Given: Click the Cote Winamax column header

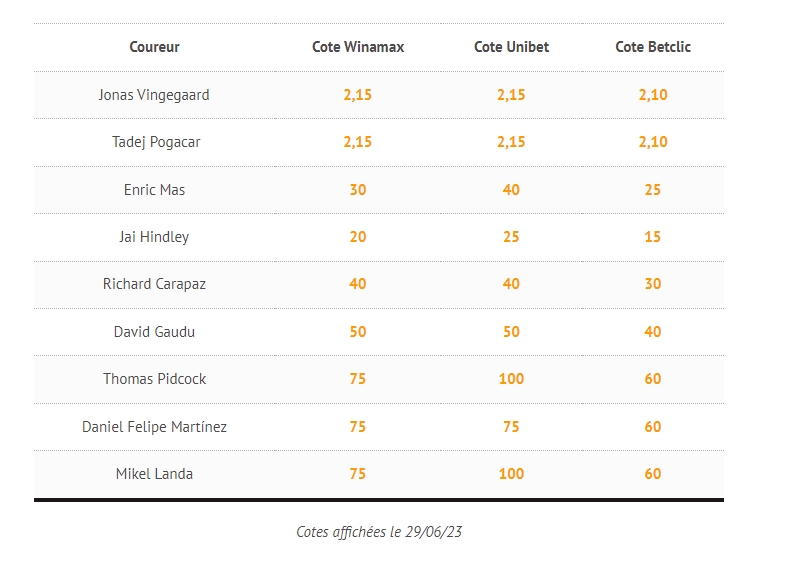Looking at the screenshot, I should coord(358,47).
